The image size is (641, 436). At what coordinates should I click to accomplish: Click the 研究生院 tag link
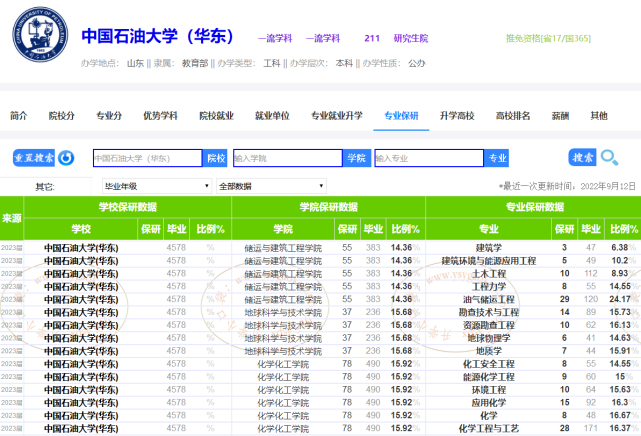coord(410,38)
